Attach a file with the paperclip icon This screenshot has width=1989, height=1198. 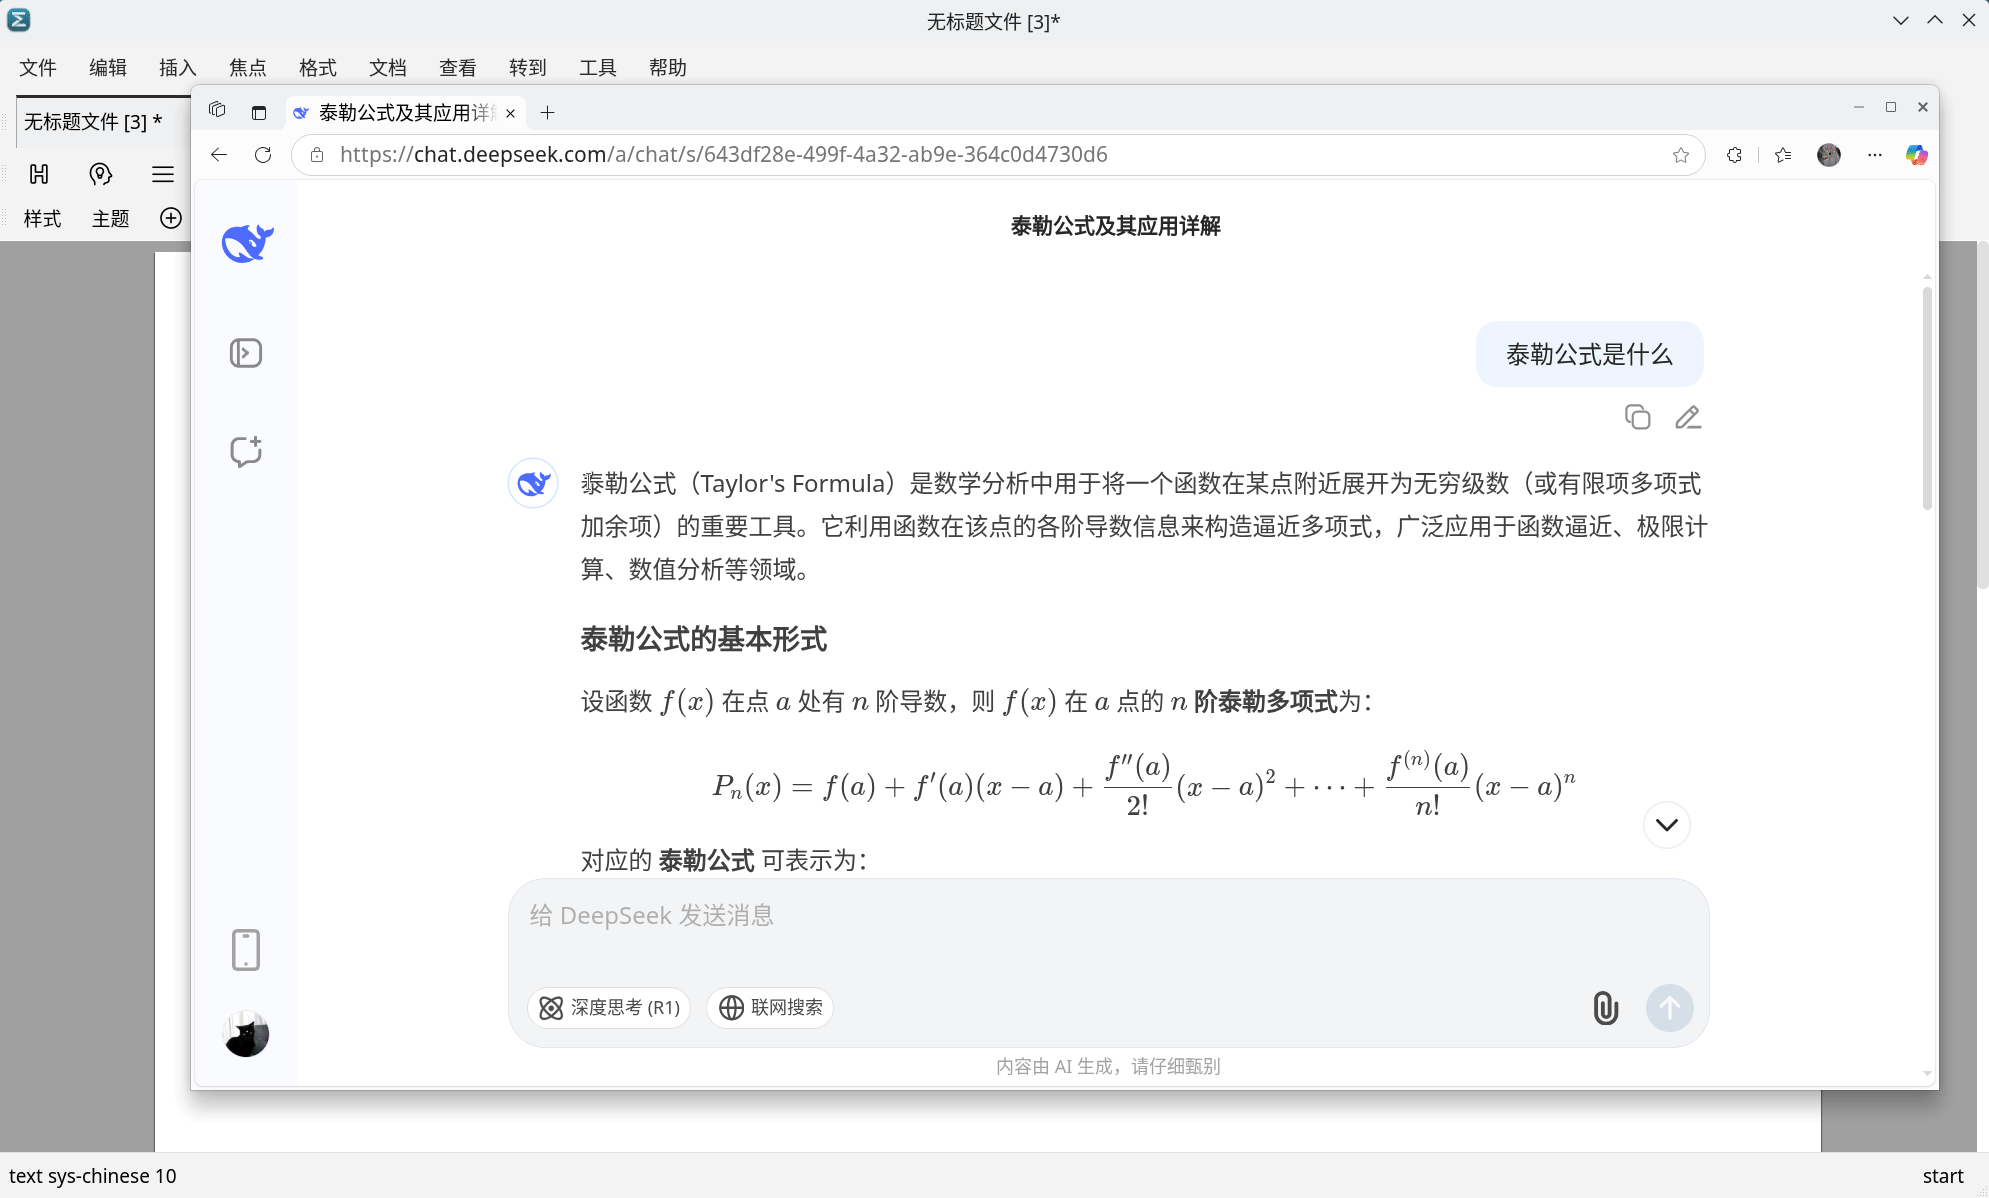click(x=1605, y=1008)
